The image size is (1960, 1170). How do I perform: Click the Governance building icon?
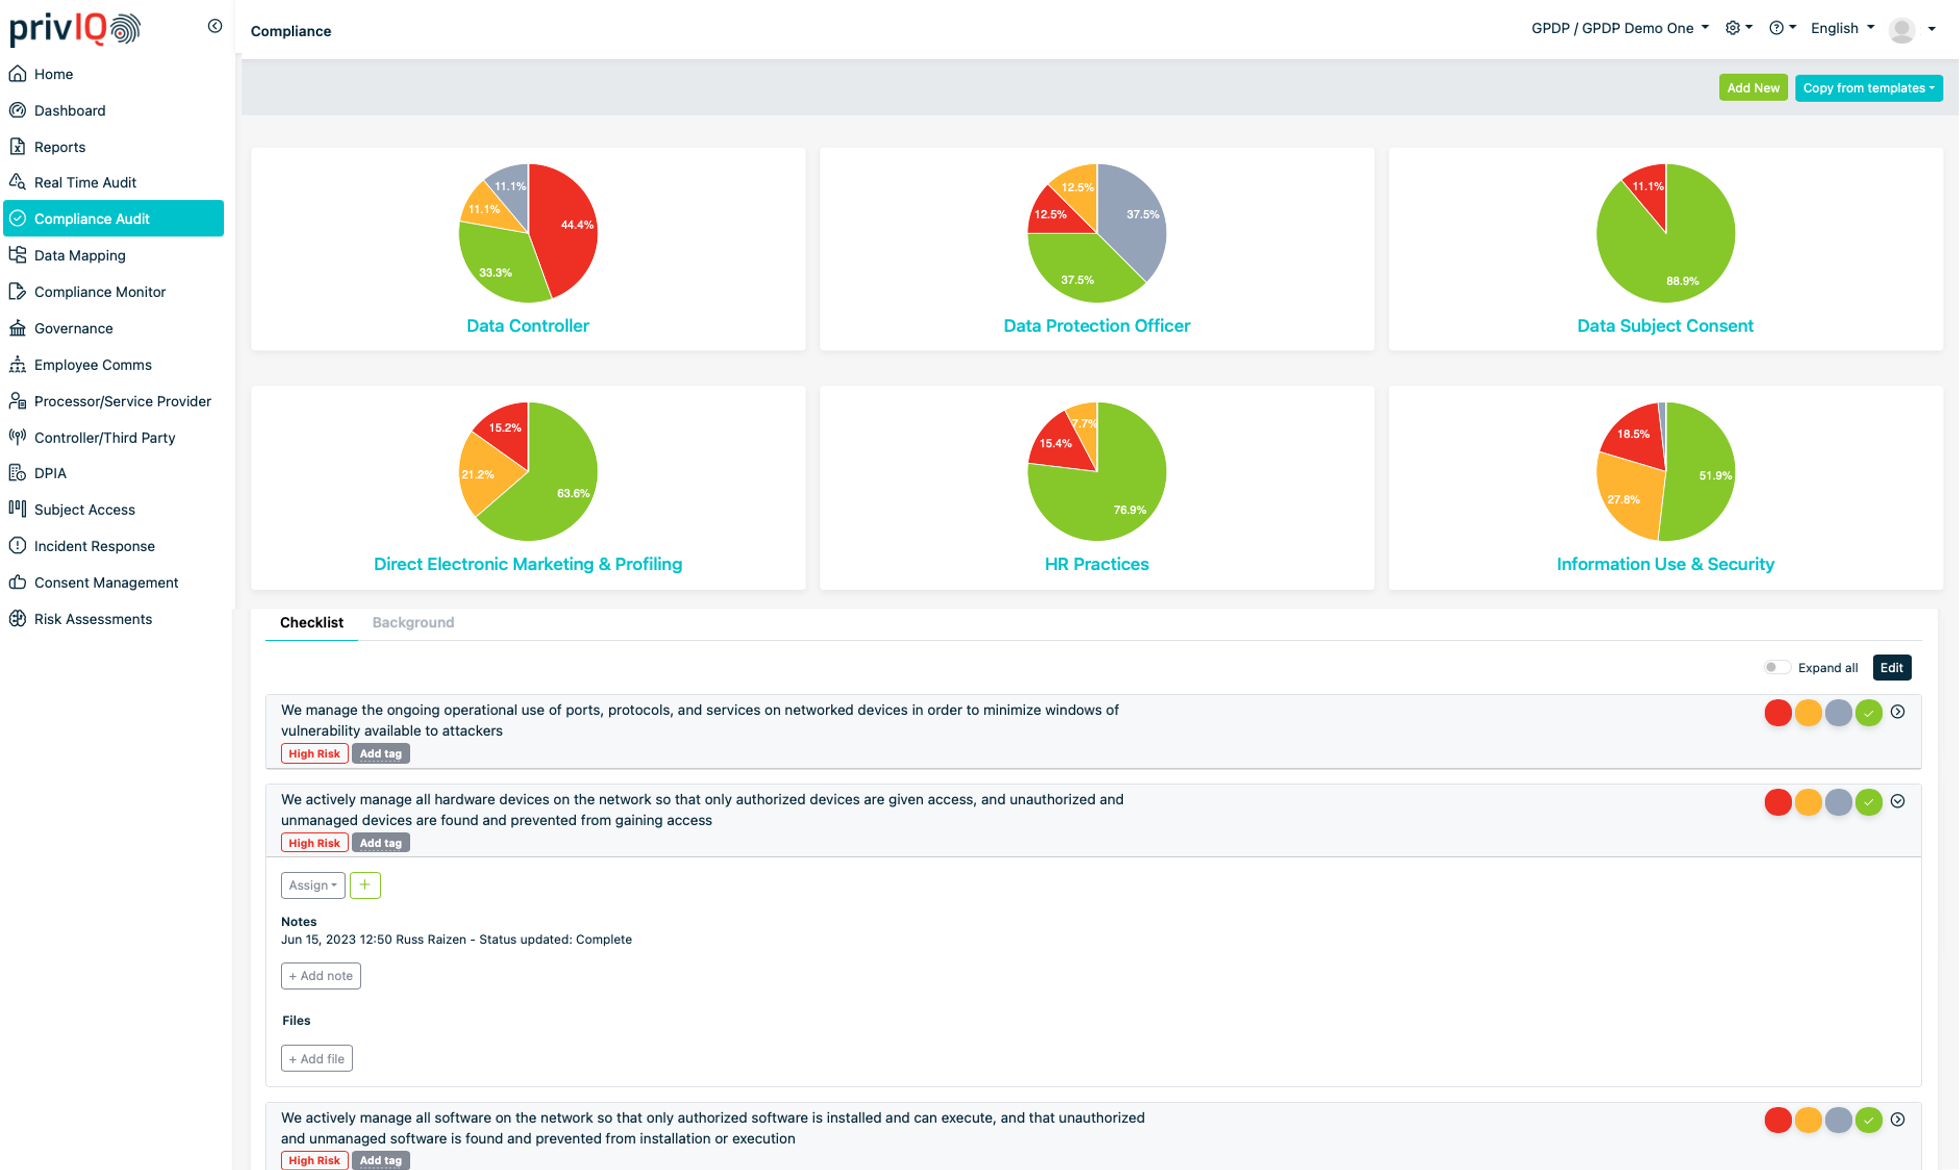coord(18,328)
